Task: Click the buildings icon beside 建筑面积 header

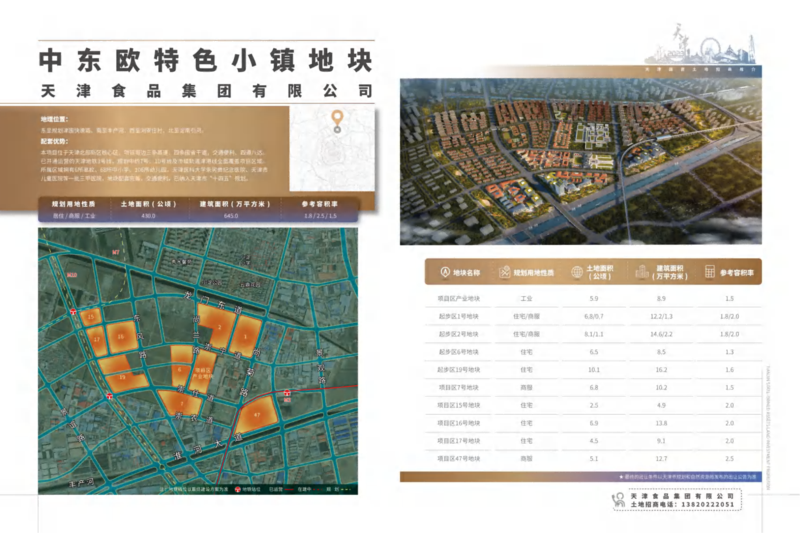Action: (642, 272)
